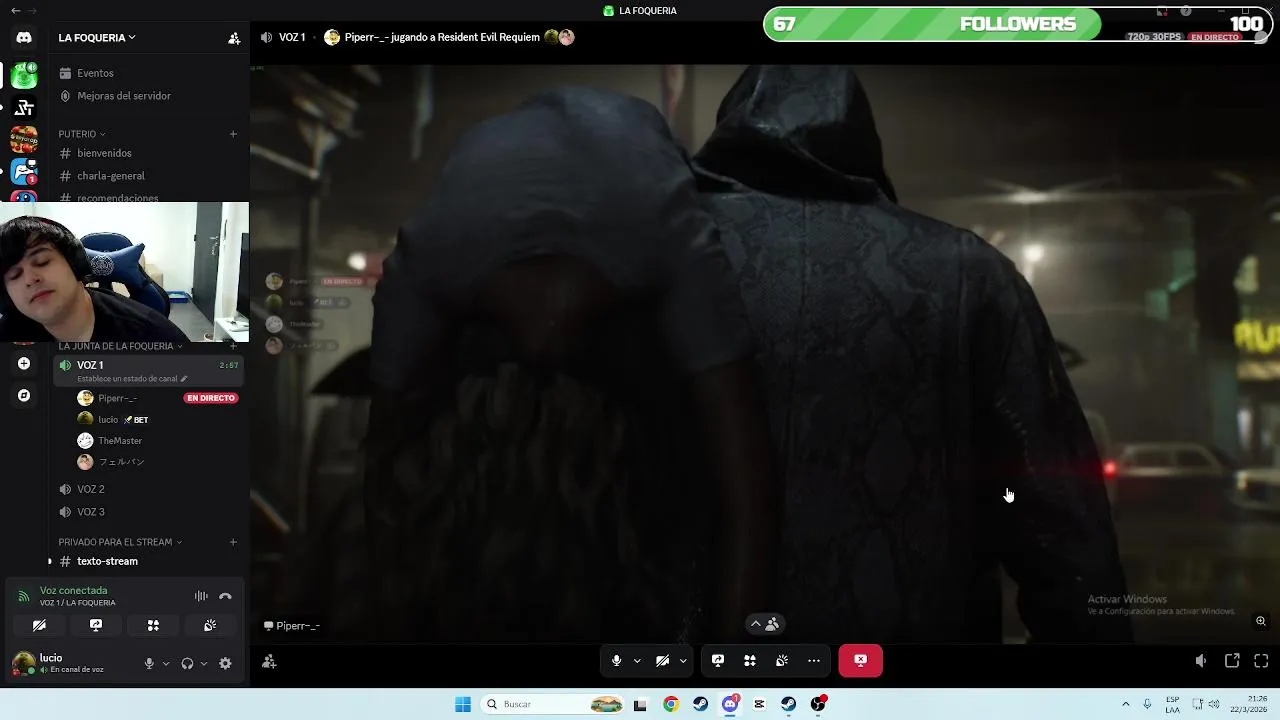The image size is (1280, 720).
Task: Open more options ellipsis in call controls
Action: click(x=814, y=661)
